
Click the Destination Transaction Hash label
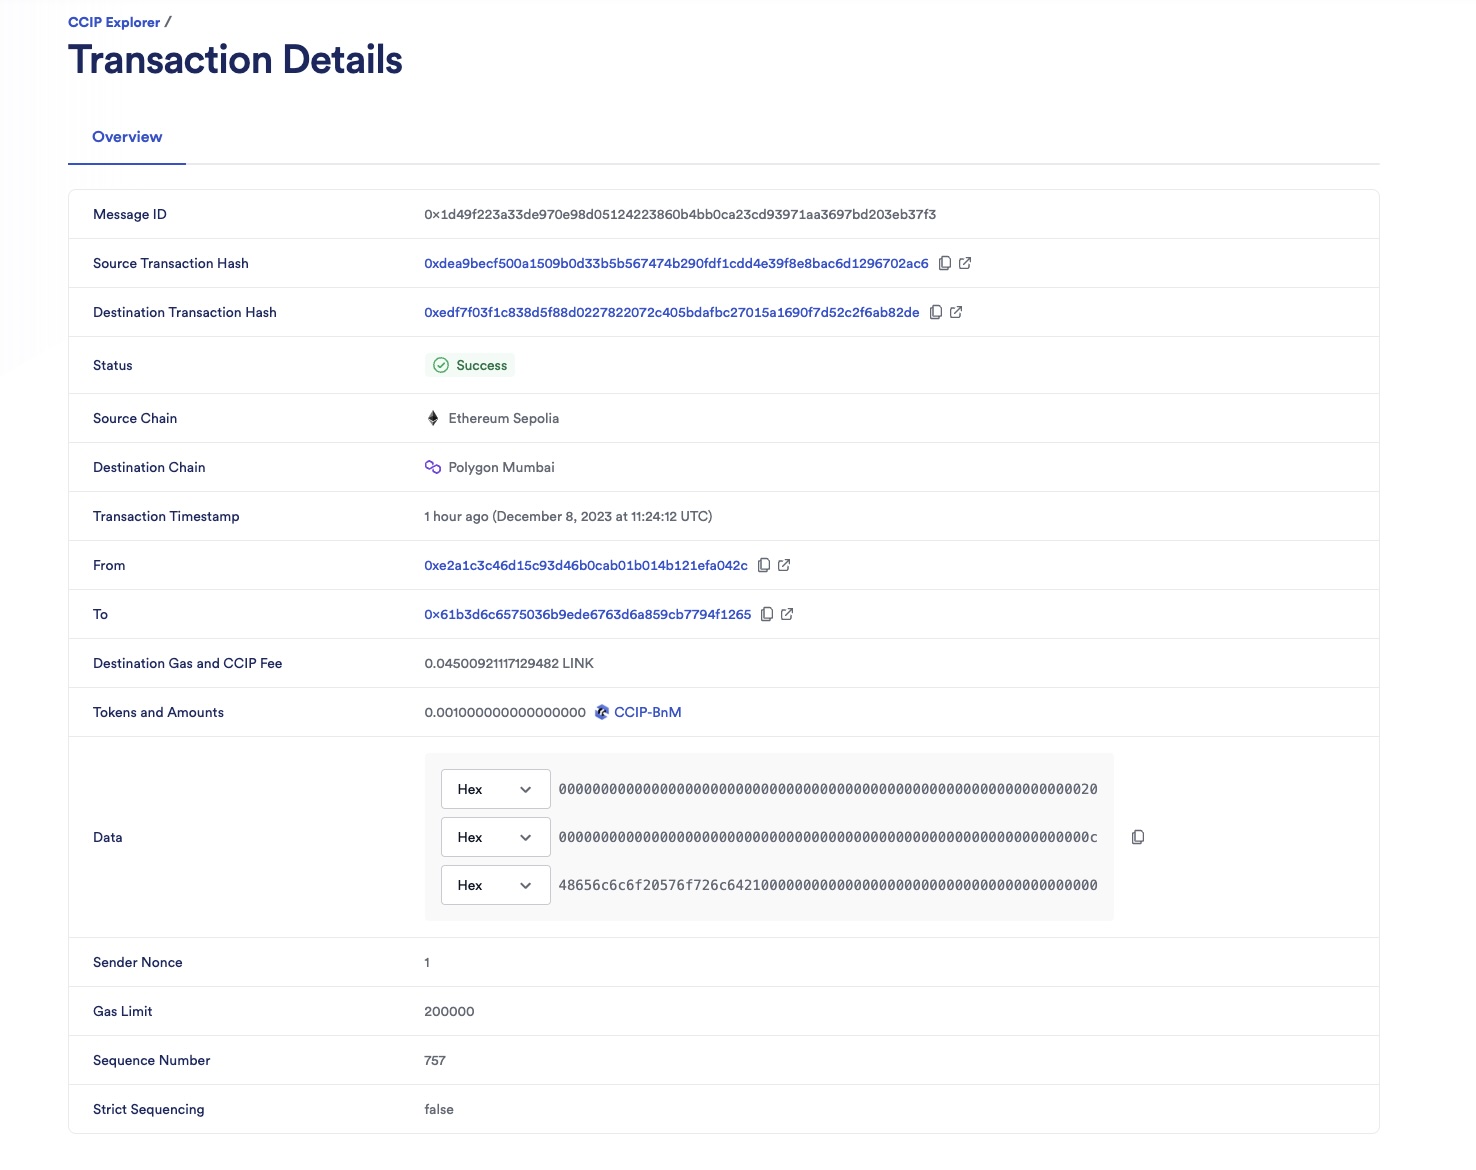click(x=185, y=313)
